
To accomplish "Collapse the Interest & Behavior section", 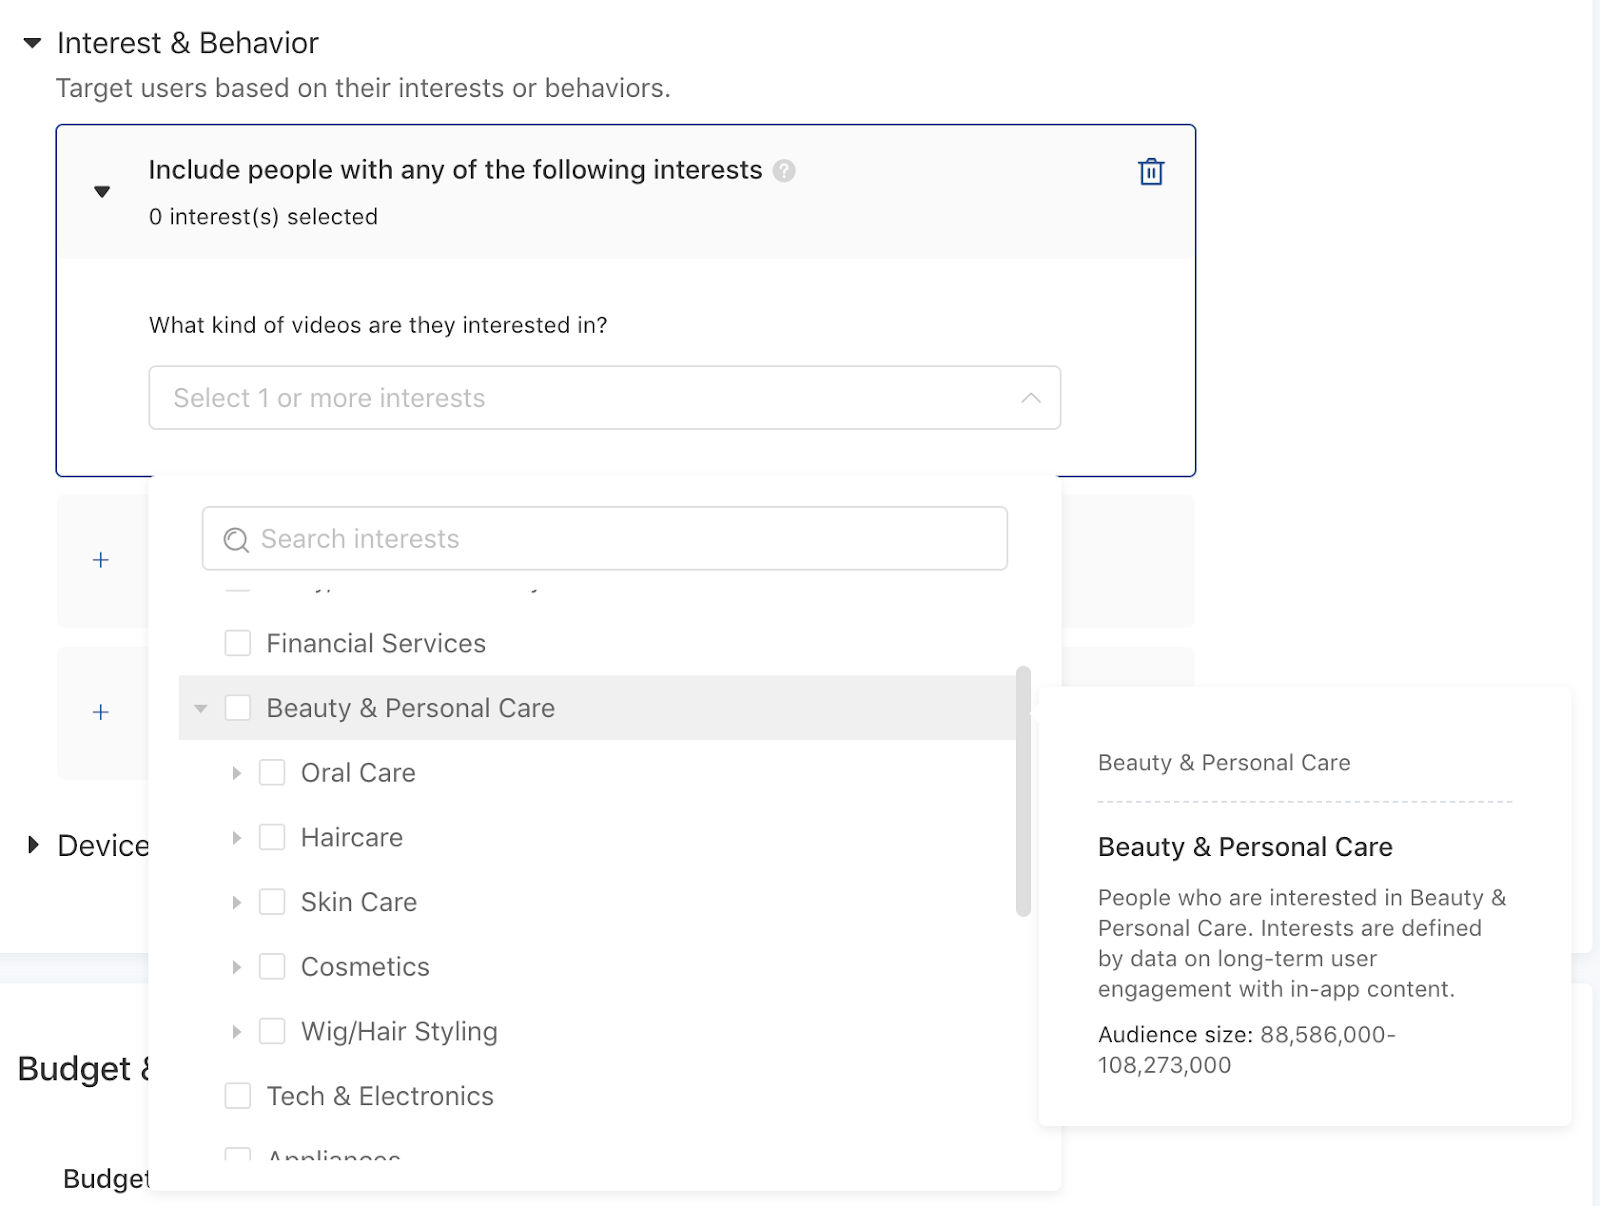I will coord(33,43).
